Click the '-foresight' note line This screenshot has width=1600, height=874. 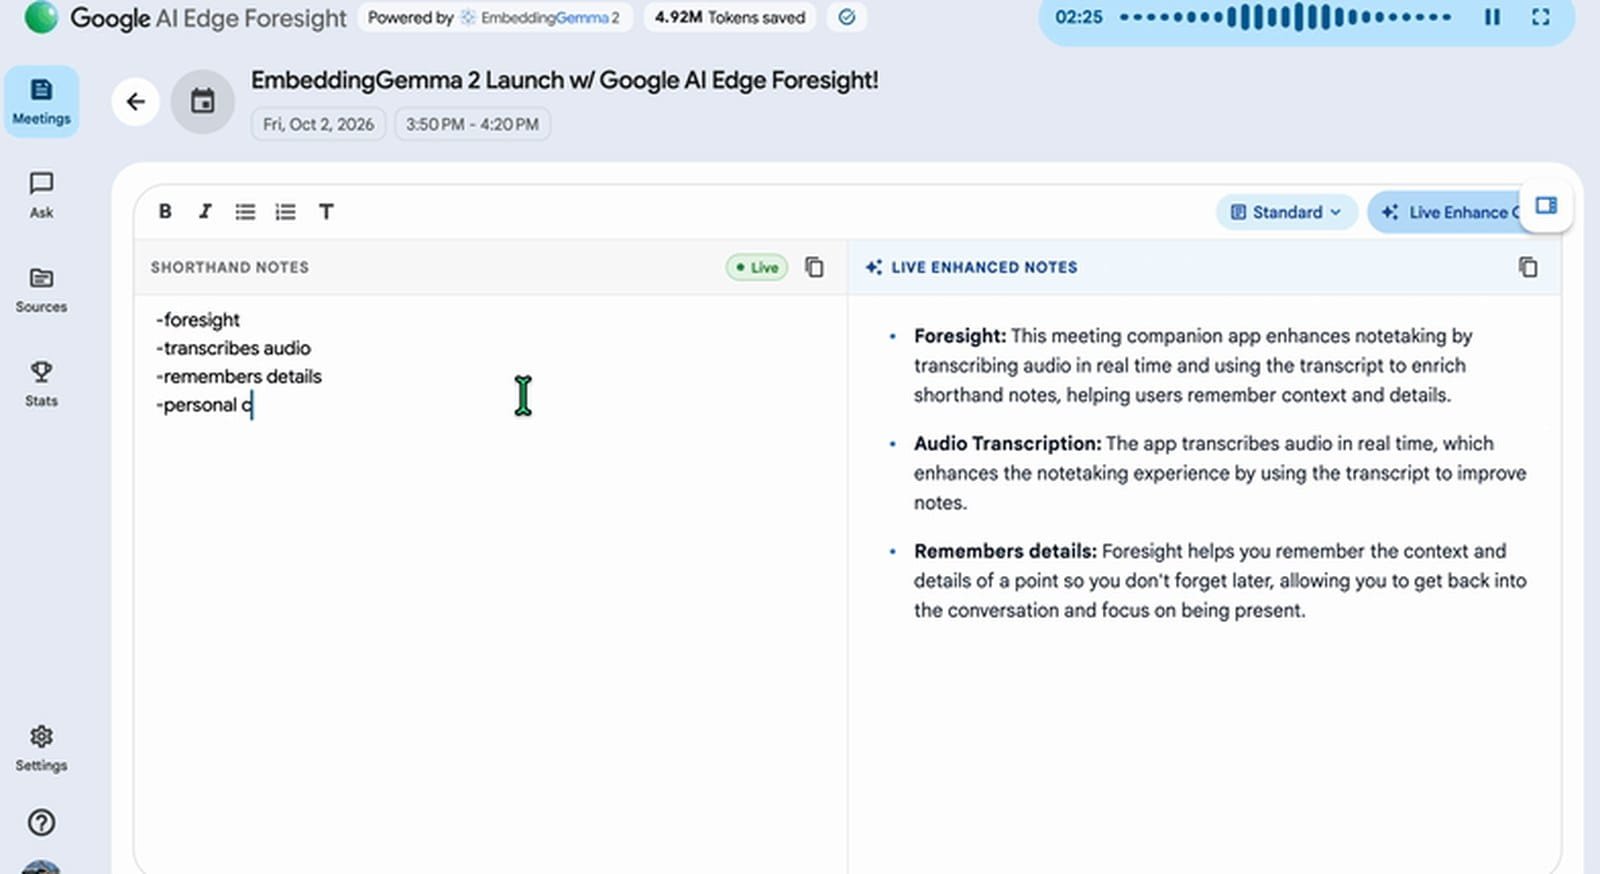tap(198, 320)
